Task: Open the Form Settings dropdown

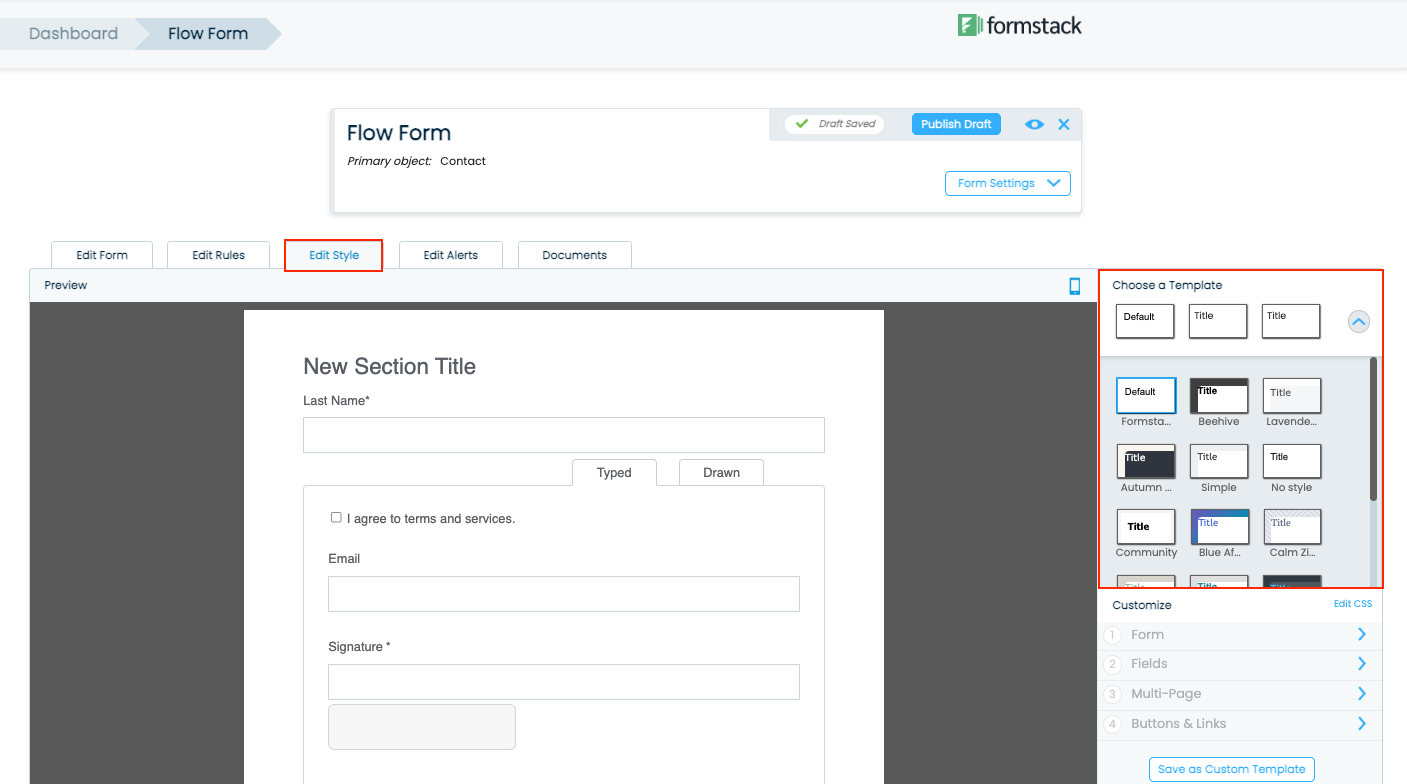Action: (x=1007, y=184)
